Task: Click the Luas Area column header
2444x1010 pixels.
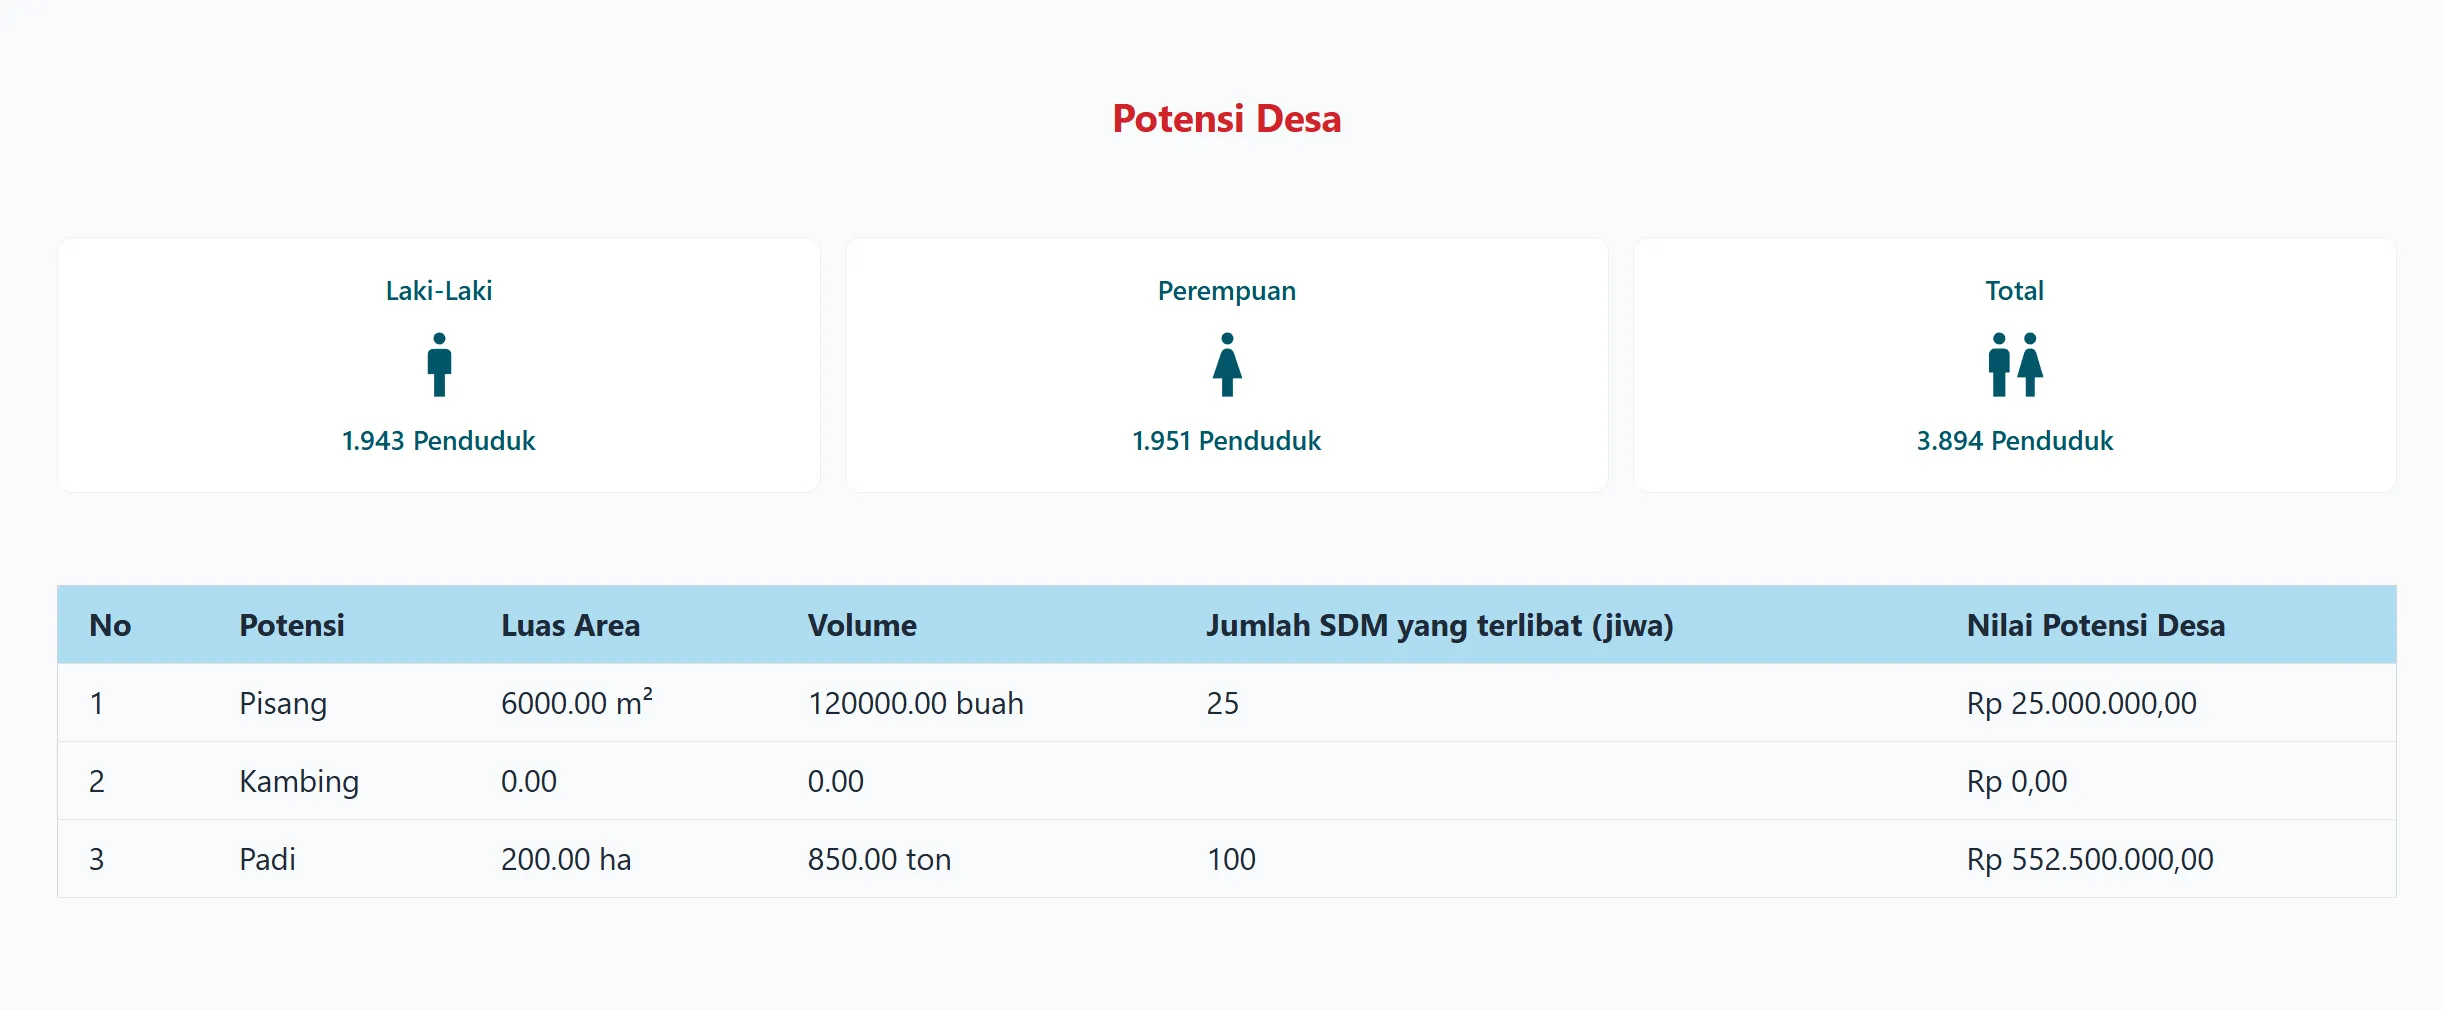Action: click(x=570, y=626)
